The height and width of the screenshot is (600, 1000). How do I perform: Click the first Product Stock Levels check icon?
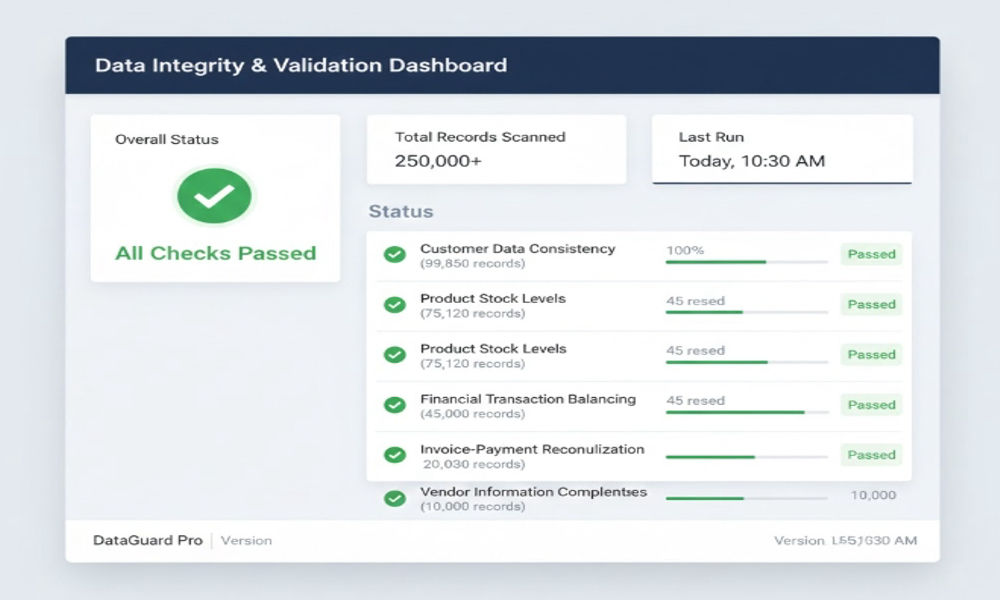[x=393, y=304]
